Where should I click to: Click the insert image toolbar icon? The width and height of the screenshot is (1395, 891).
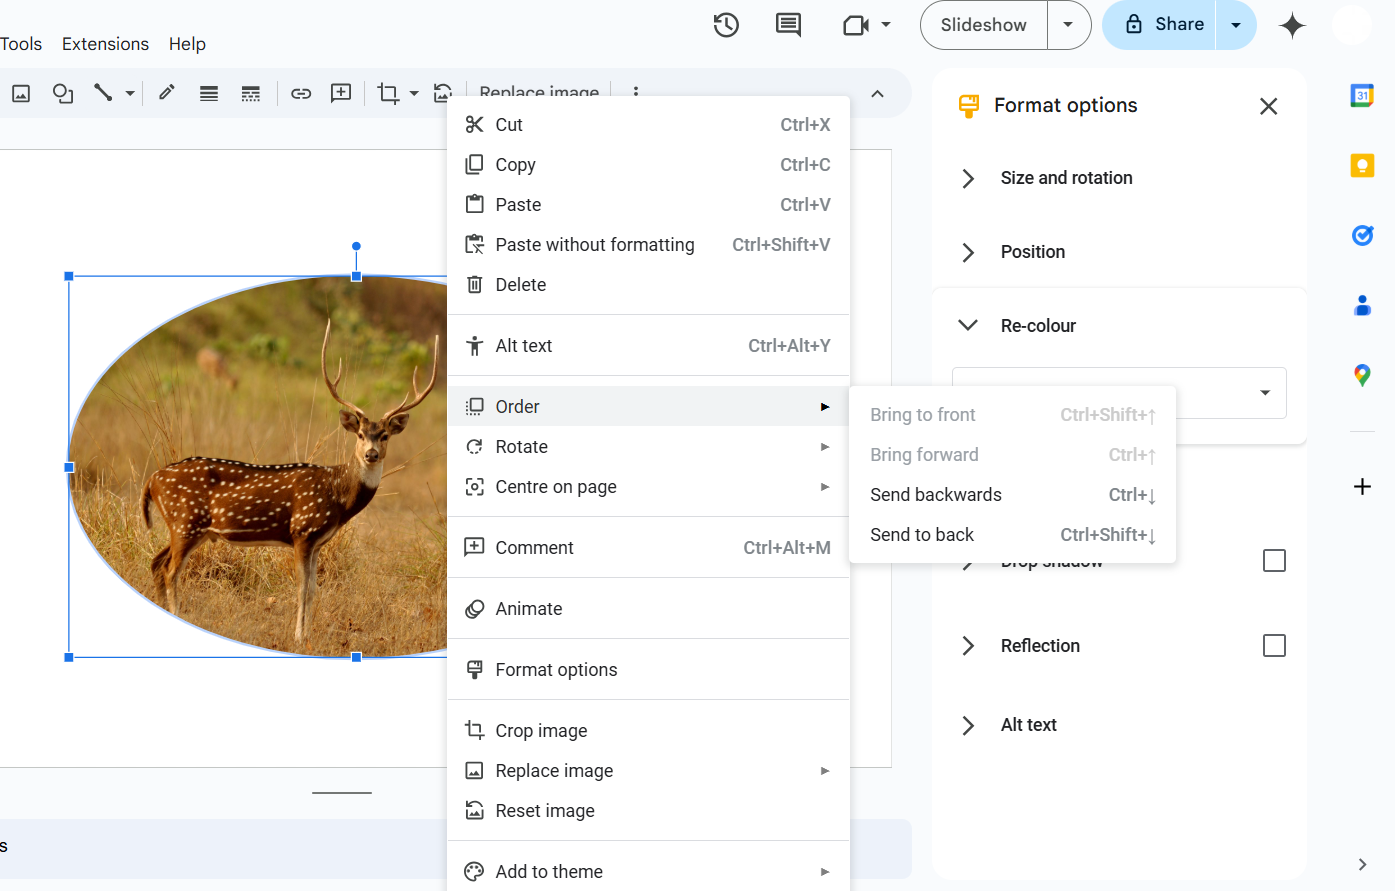[x=21, y=93]
